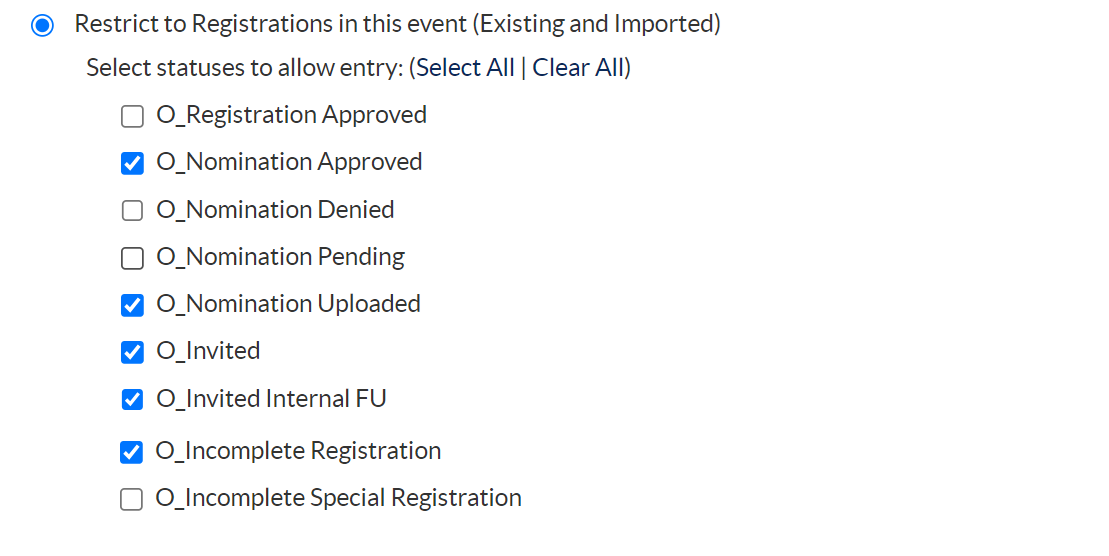Disable the O_Nomination Uploaded checkbox
Screen dimensions: 1109x556
point(132,305)
